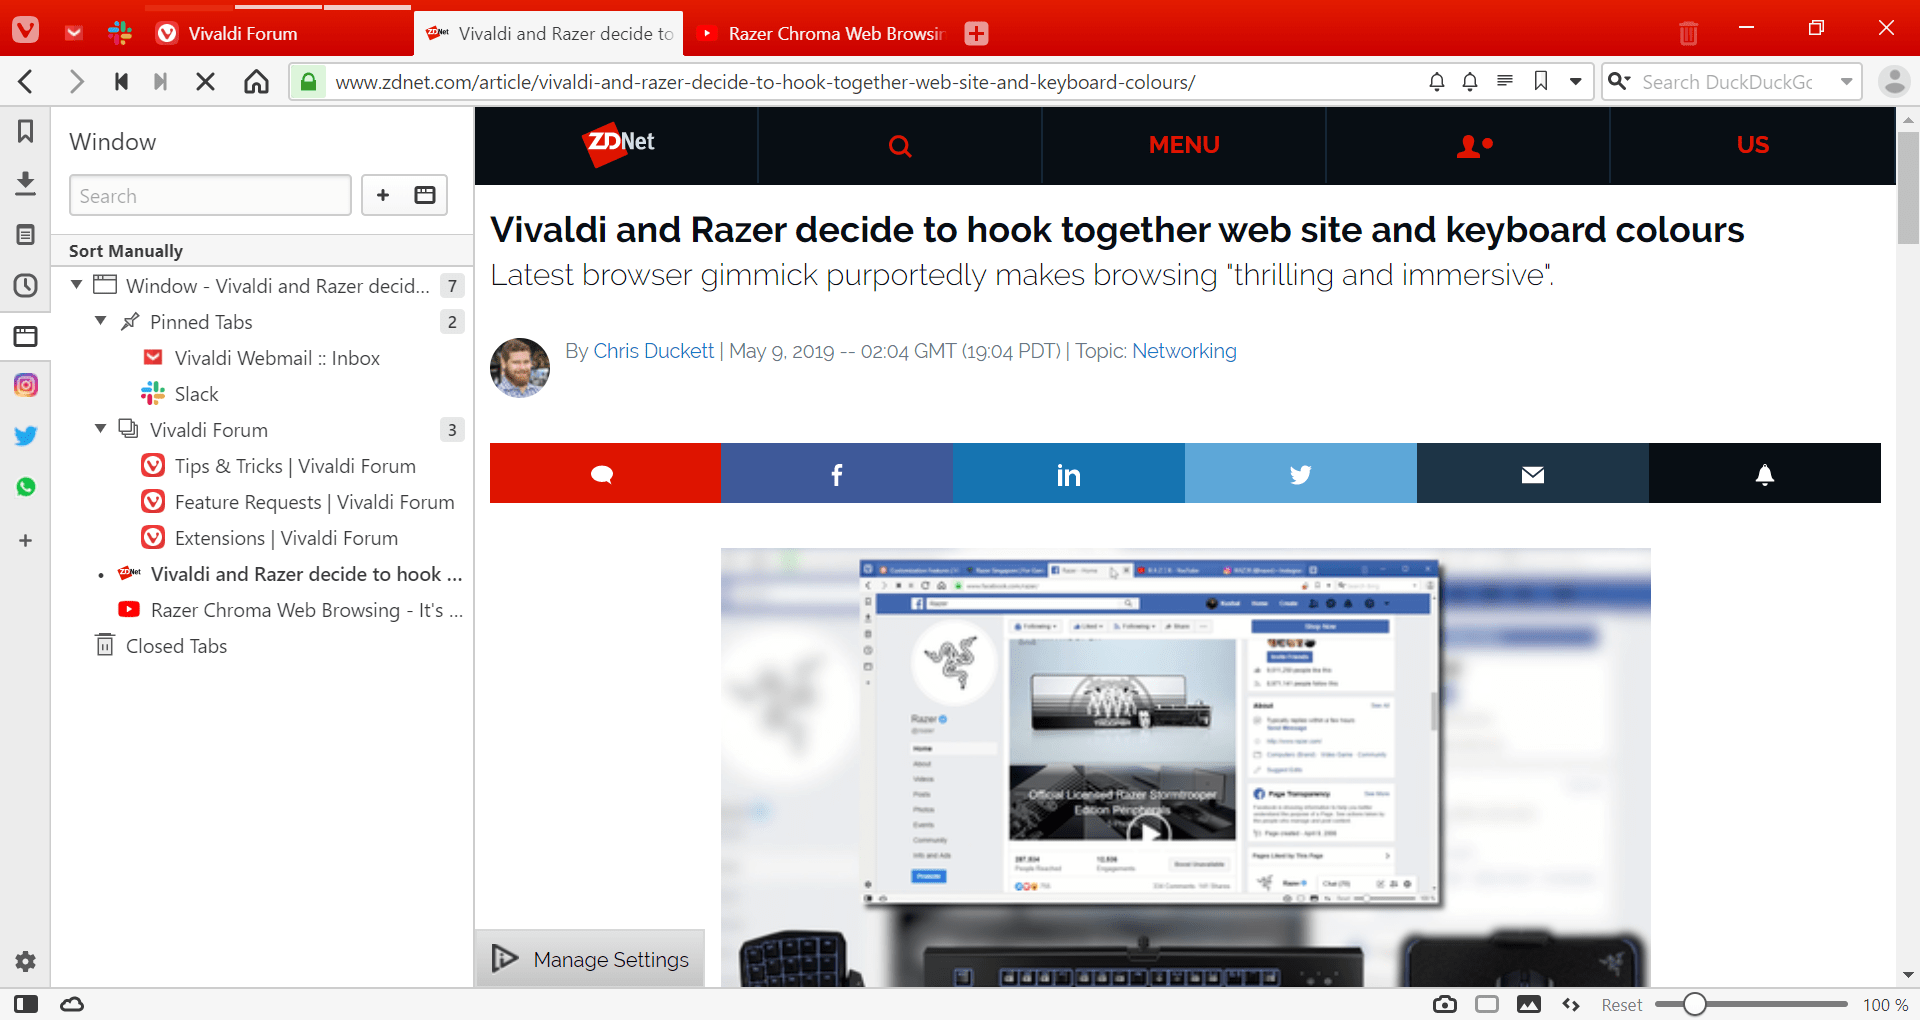Screen dimensions: 1920x1020
Task: Collapse the Vivaldi Forum tab stack
Action: [x=100, y=429]
